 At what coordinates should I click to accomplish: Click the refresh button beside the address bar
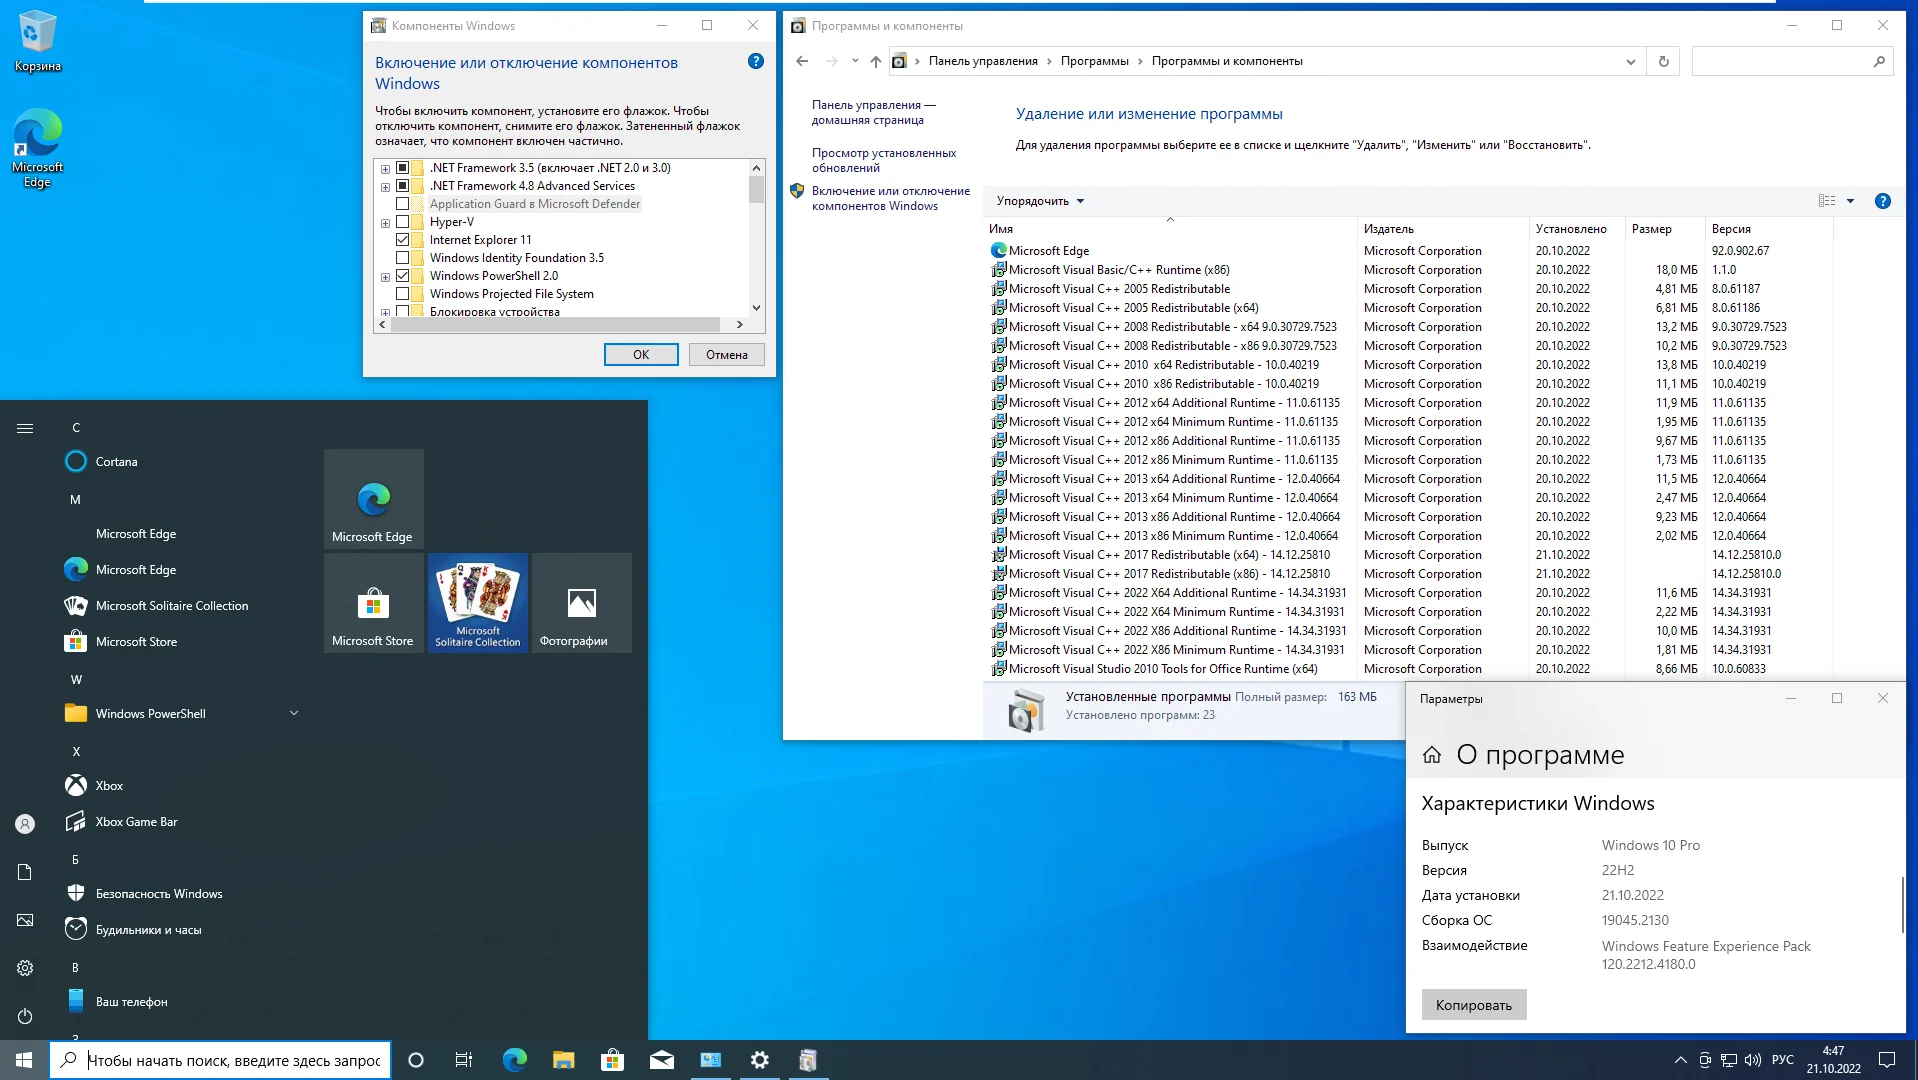tap(1663, 61)
